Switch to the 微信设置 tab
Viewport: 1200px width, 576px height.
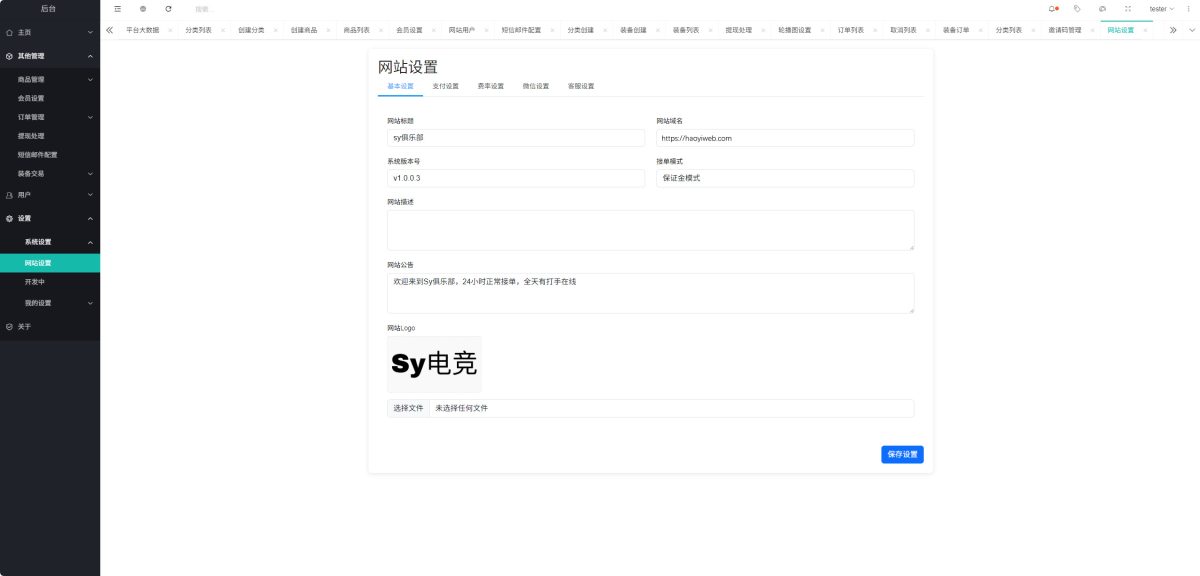[536, 86]
